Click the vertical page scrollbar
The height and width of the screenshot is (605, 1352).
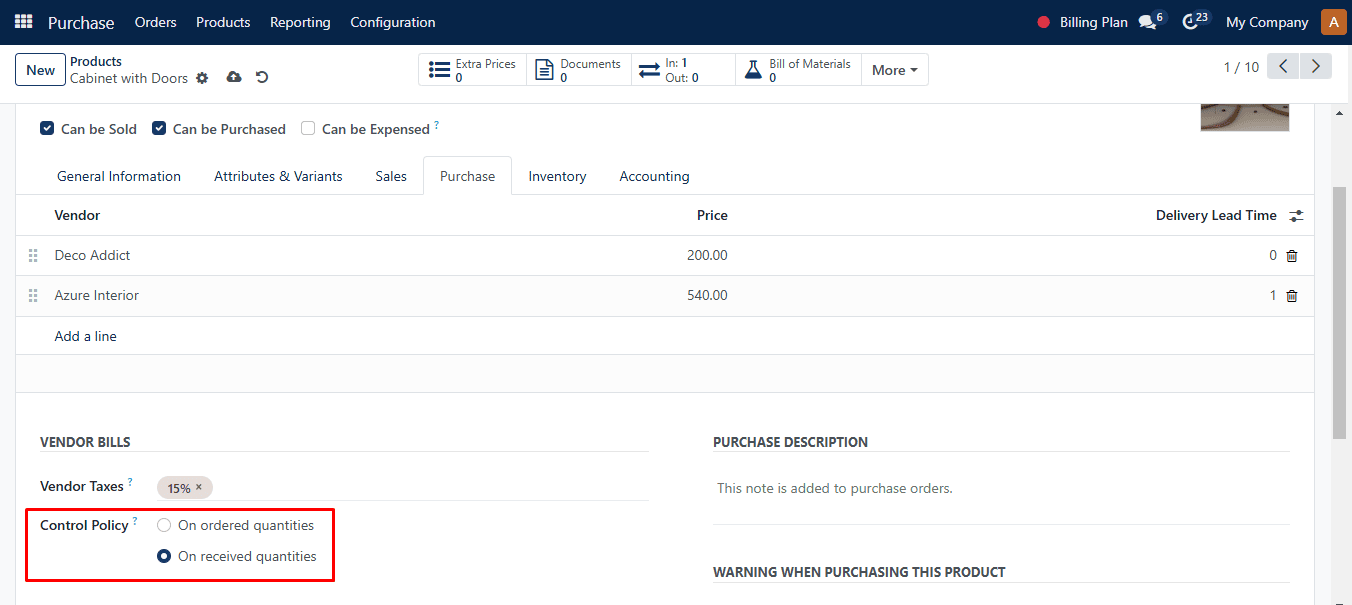click(1340, 312)
